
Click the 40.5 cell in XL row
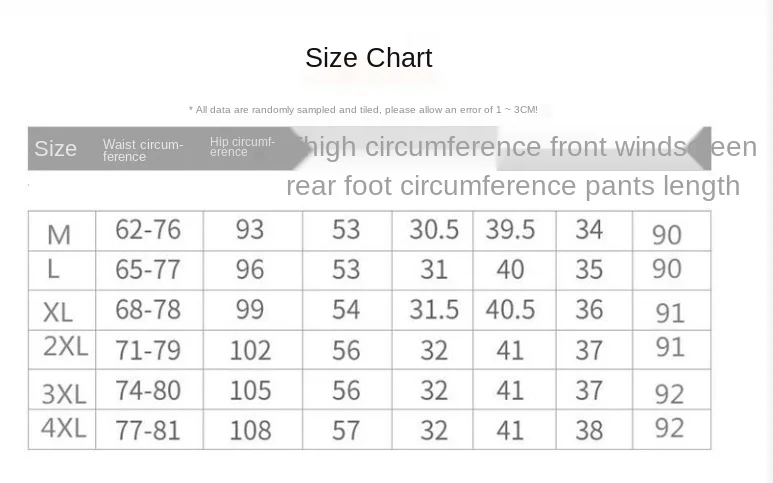[x=510, y=309]
